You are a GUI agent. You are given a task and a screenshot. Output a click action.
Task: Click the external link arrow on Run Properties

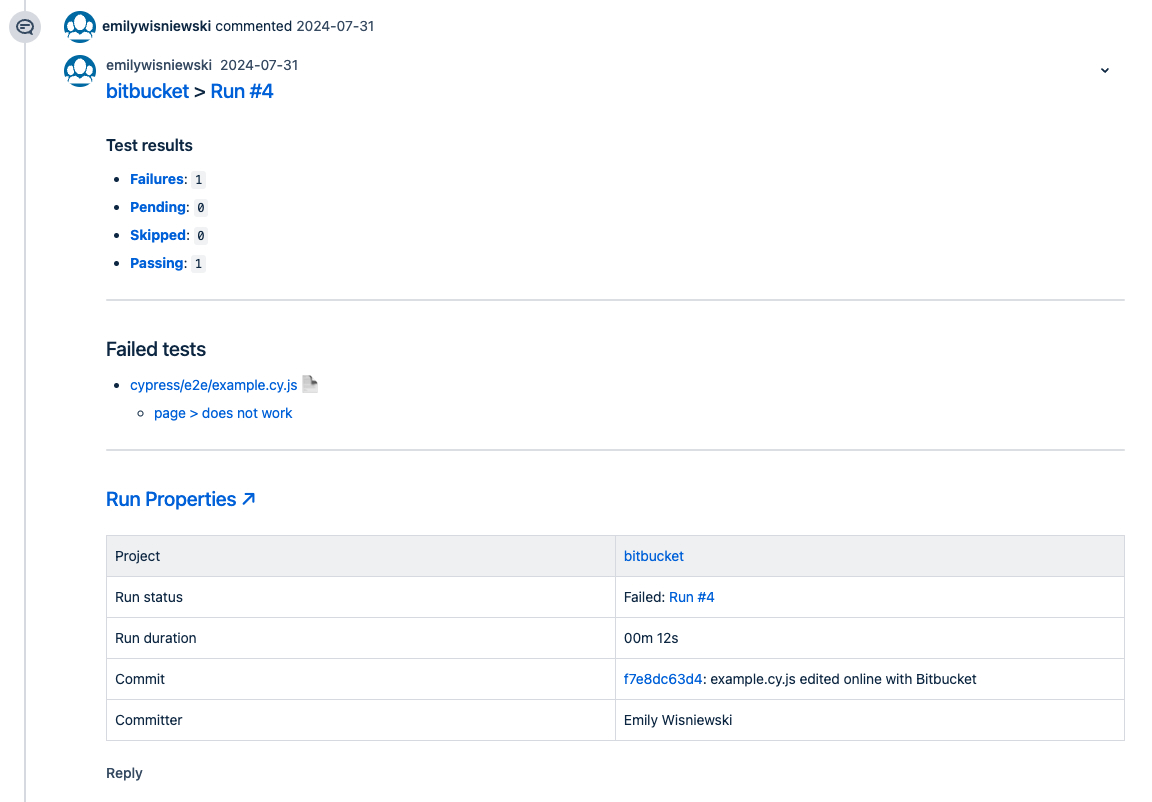pos(250,497)
